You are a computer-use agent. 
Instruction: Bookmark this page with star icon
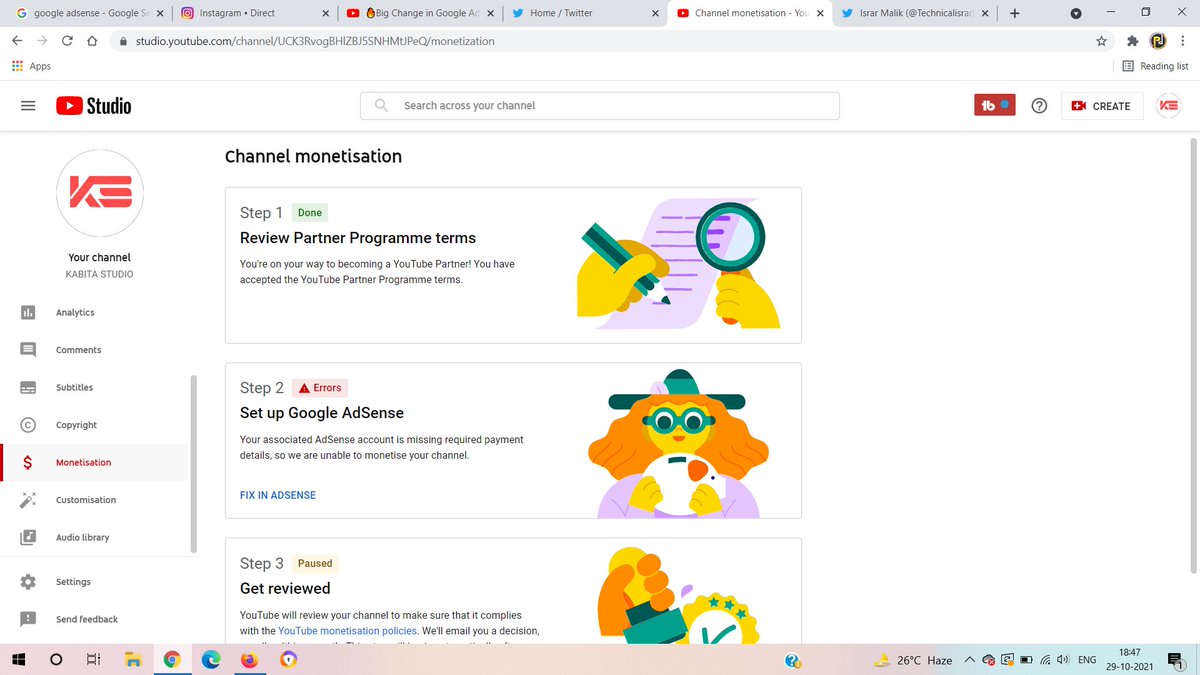coord(1101,41)
